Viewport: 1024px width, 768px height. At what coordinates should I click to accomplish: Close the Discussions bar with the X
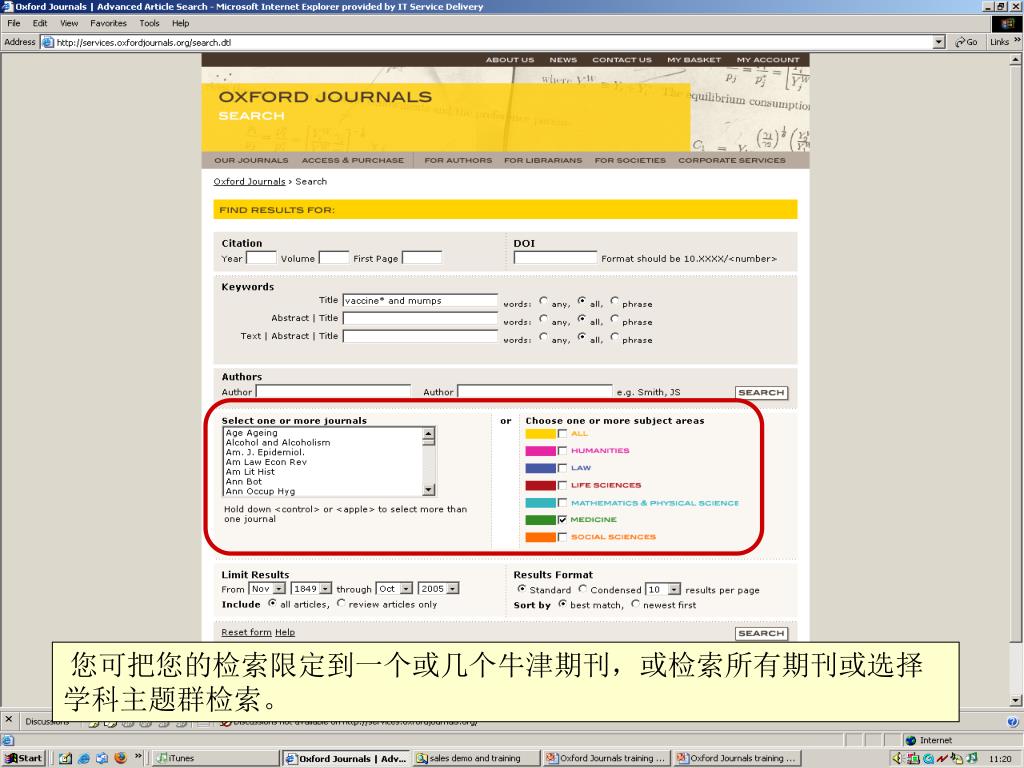coord(8,719)
